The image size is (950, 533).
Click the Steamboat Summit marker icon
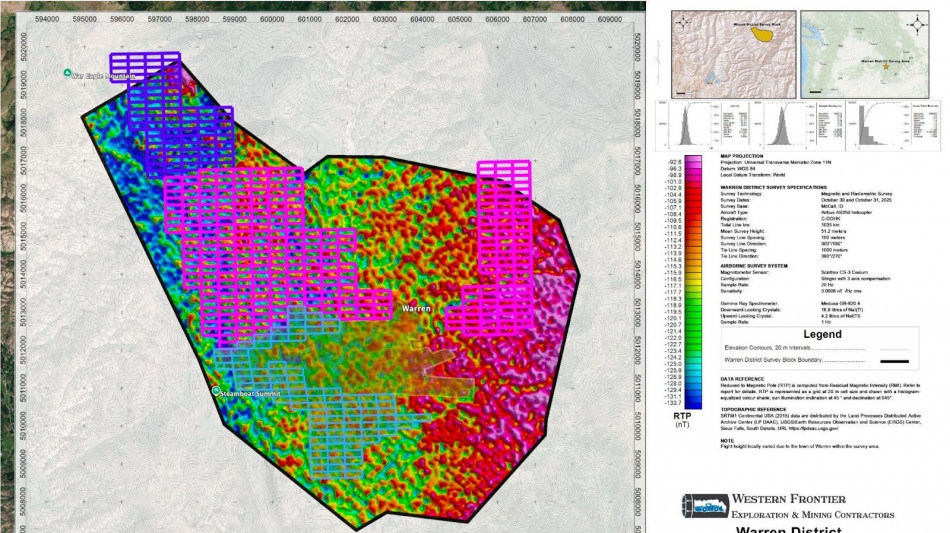[x=216, y=391]
